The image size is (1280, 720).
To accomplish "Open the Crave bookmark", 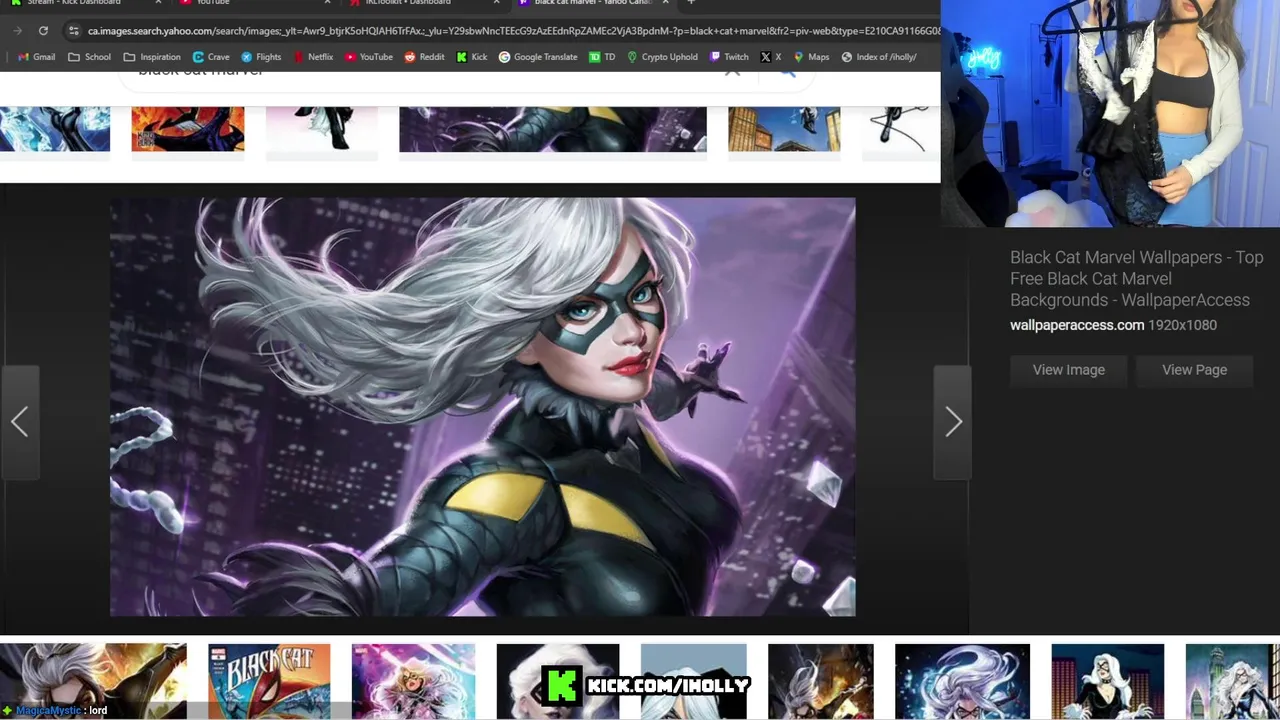I will [211, 57].
